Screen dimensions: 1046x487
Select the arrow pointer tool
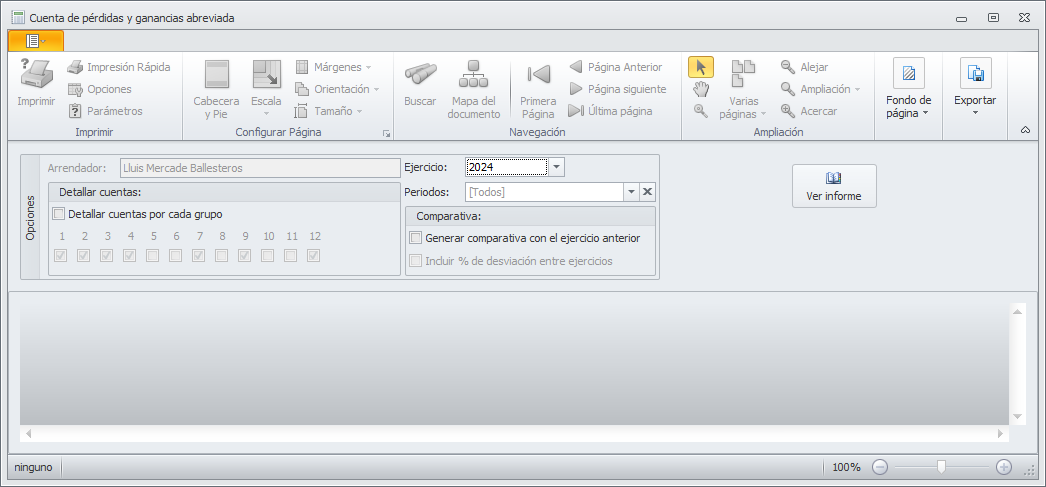(x=700, y=67)
